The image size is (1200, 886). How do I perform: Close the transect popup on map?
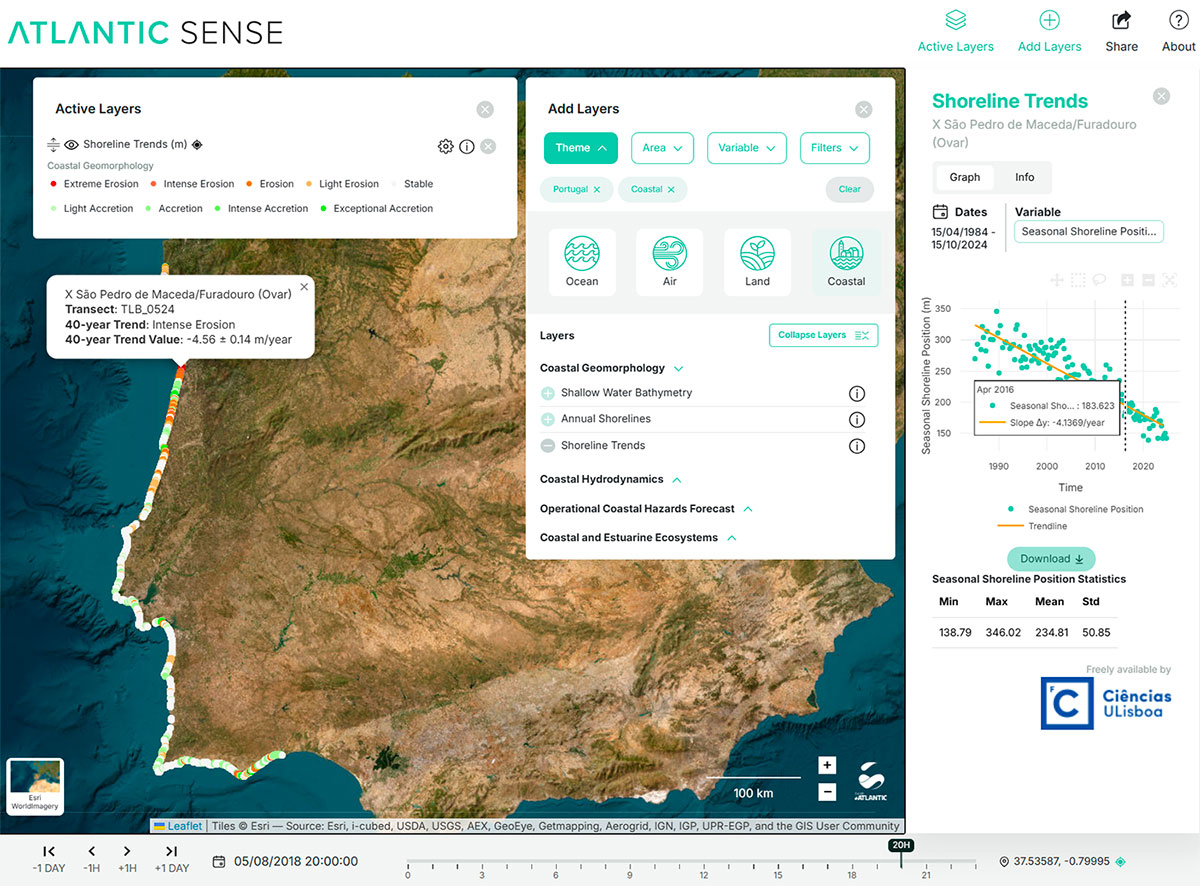pos(304,286)
